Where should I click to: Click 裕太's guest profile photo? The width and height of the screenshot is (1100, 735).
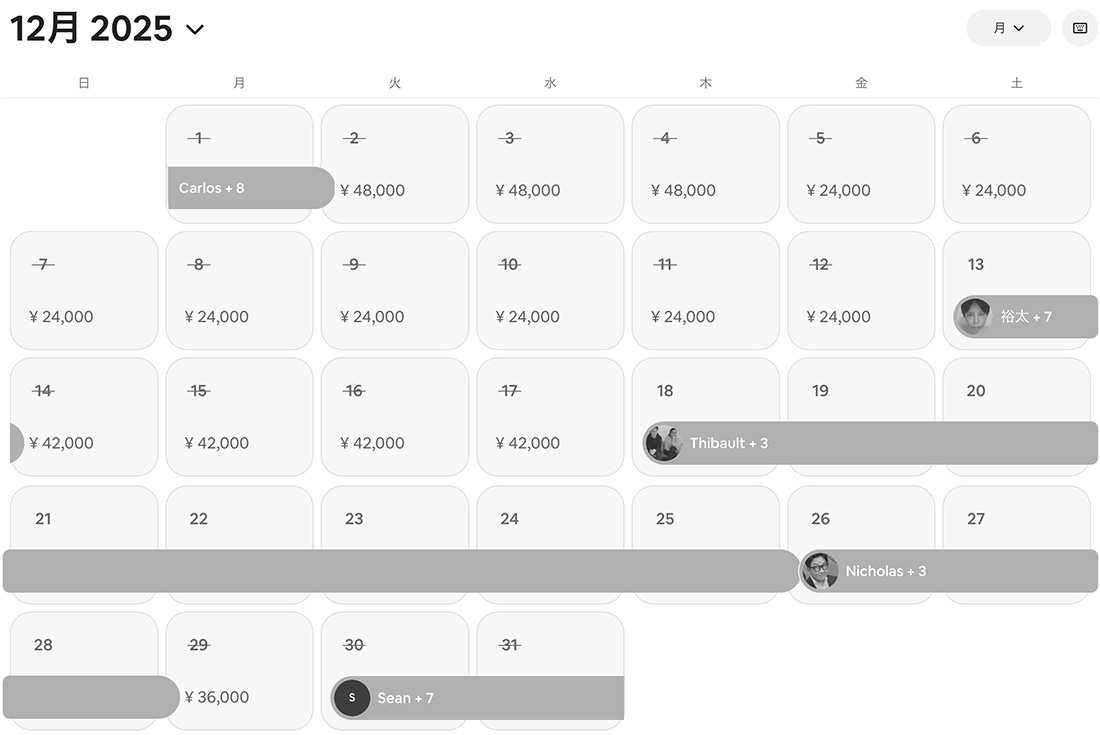click(973, 317)
